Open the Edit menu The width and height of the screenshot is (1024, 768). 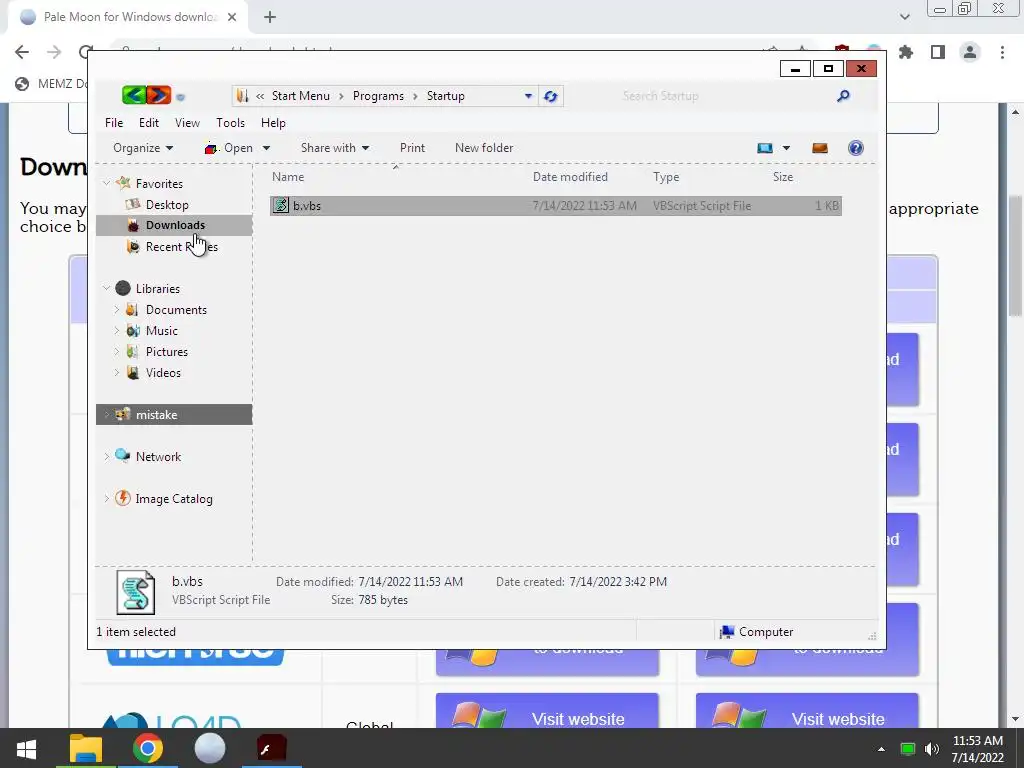point(149,123)
